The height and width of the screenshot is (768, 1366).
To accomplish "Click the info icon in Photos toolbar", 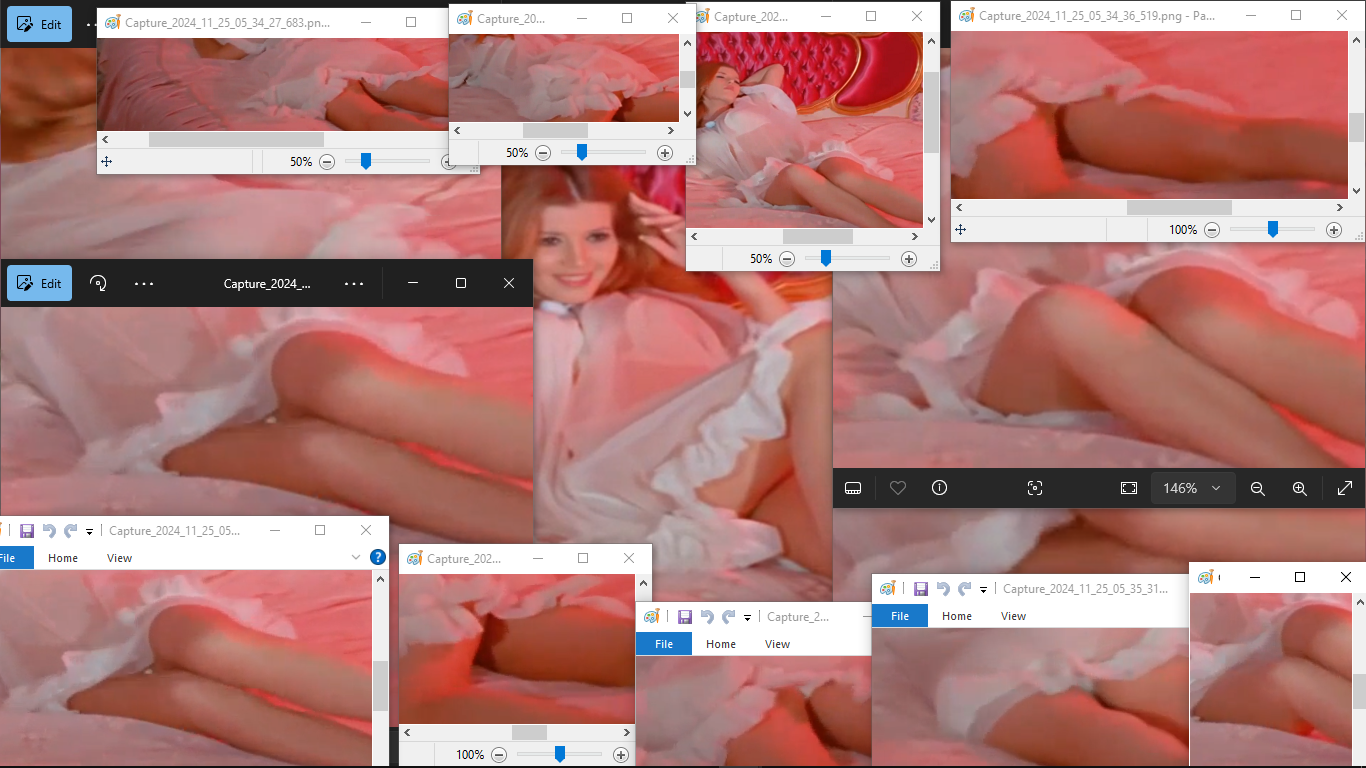I will click(x=939, y=488).
